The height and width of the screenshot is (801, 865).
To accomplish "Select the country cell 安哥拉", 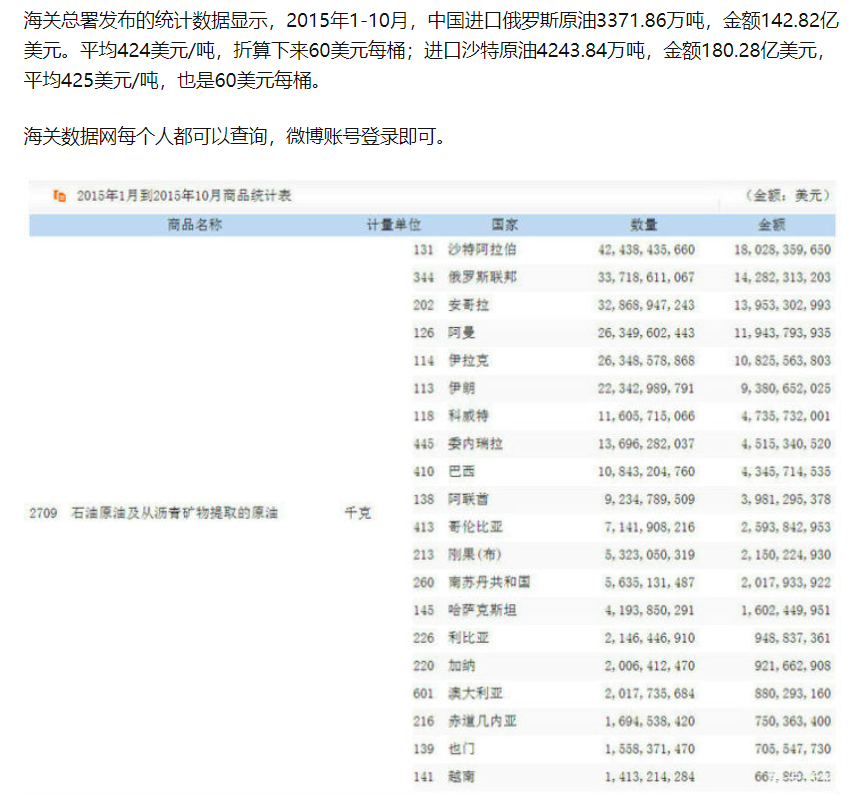I will [468, 305].
